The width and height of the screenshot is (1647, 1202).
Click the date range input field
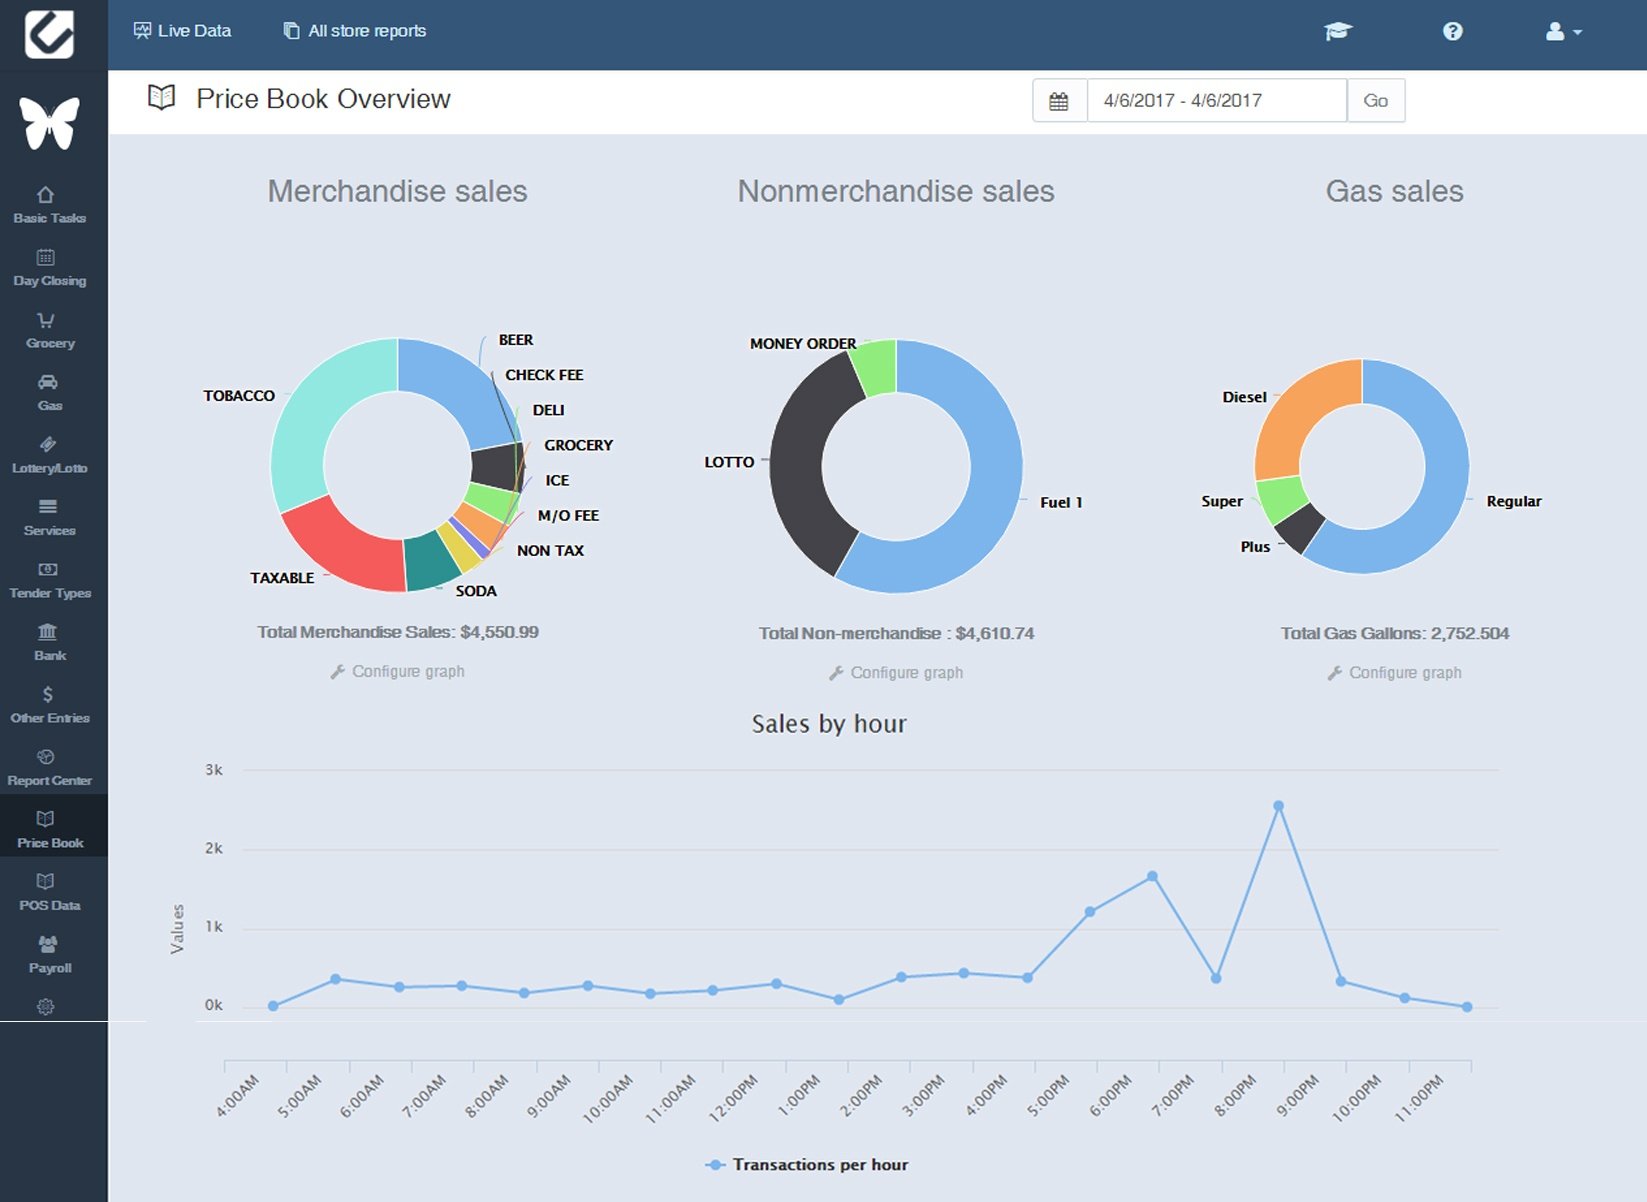point(1216,101)
